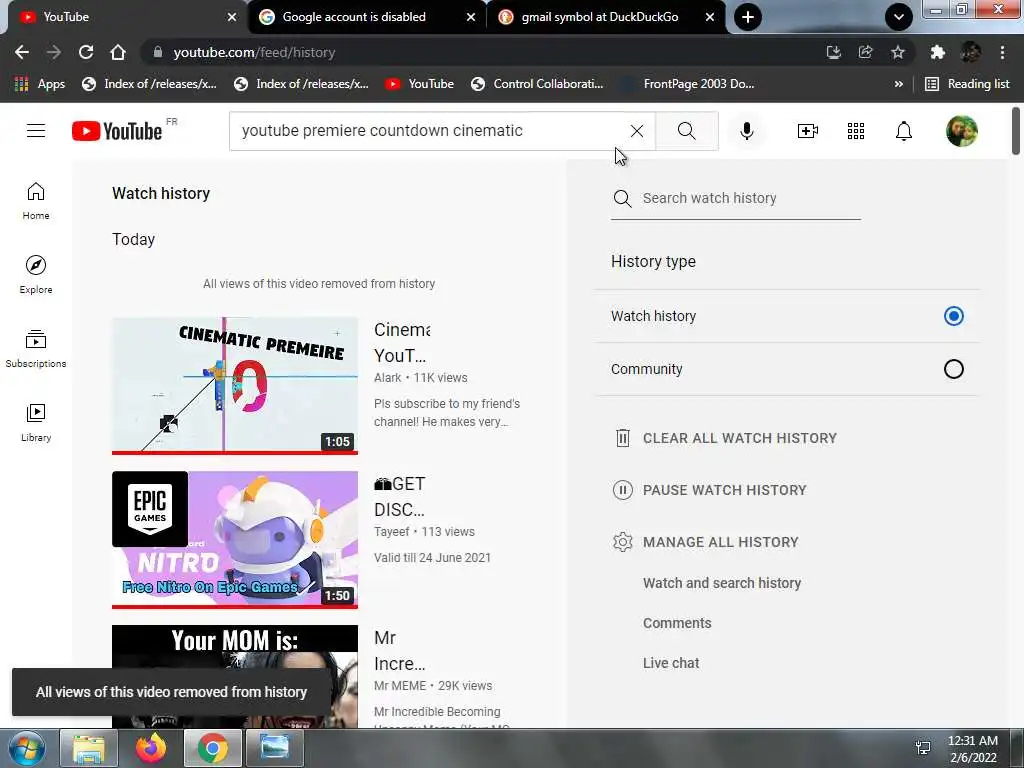Open the Mr Incre... video title
Screen dimensions: 1024x768
(400, 650)
